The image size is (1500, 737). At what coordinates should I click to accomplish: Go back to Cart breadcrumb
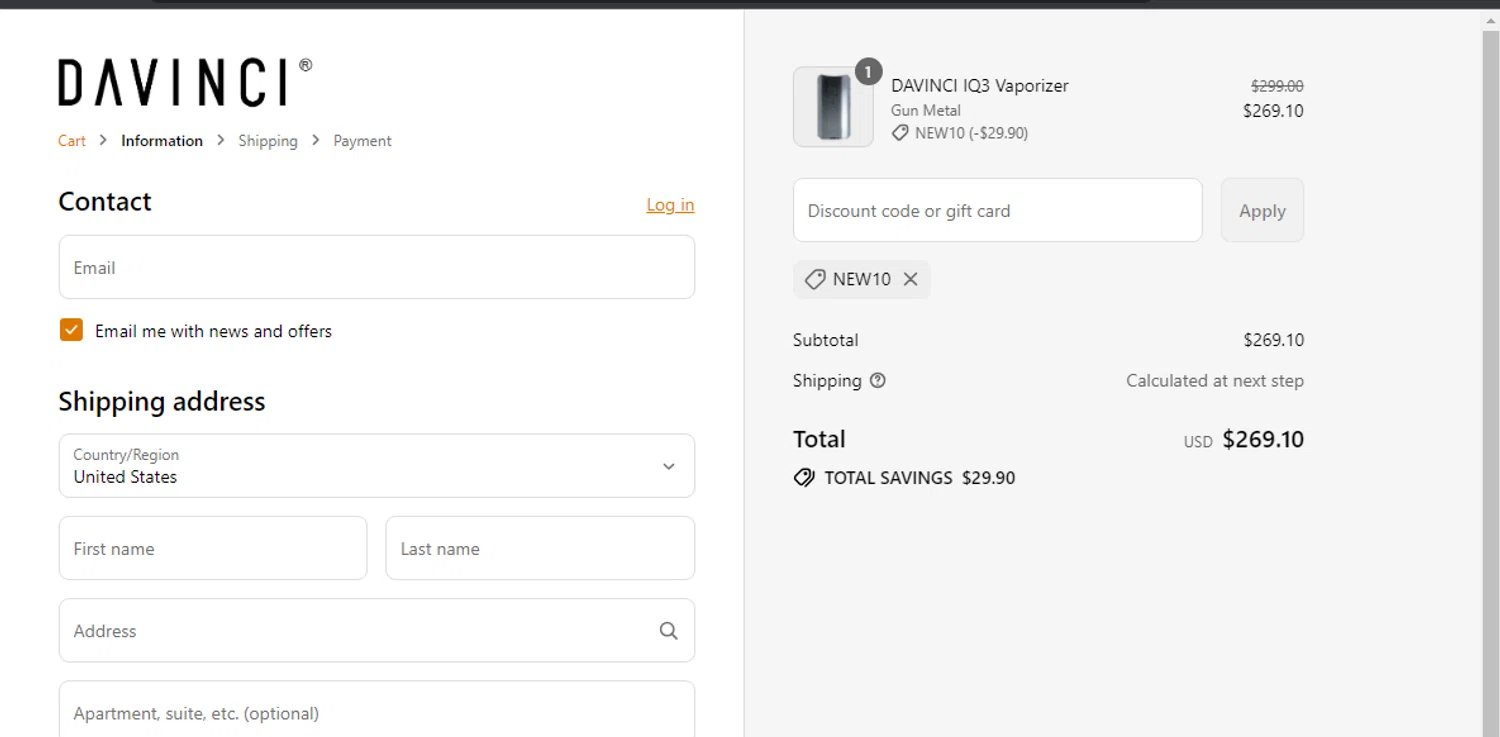point(72,141)
